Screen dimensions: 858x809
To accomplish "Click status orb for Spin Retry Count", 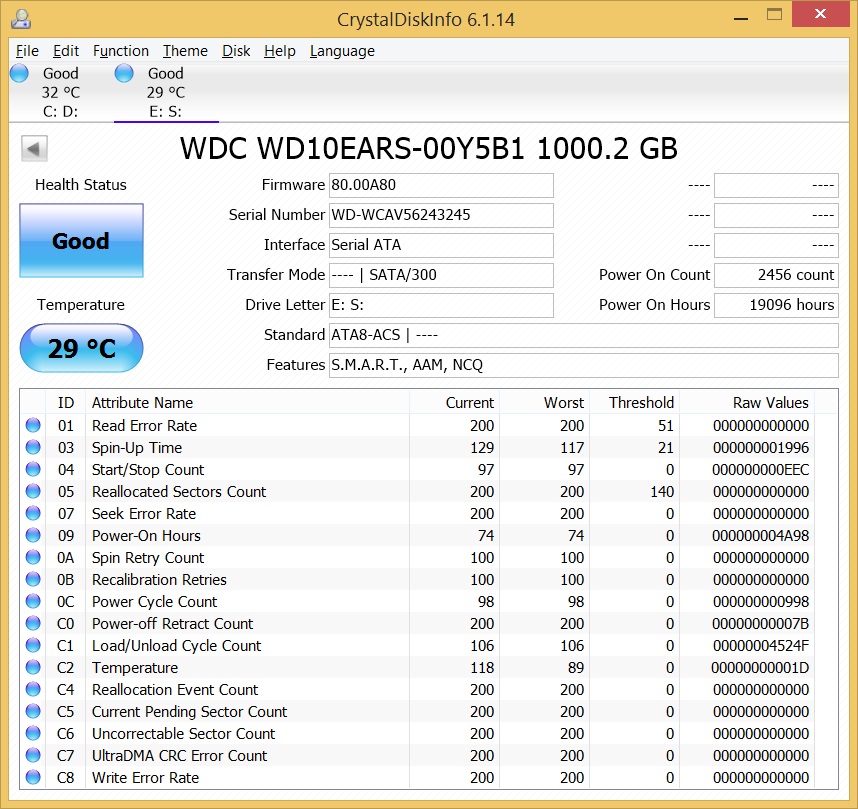I will [x=33, y=557].
